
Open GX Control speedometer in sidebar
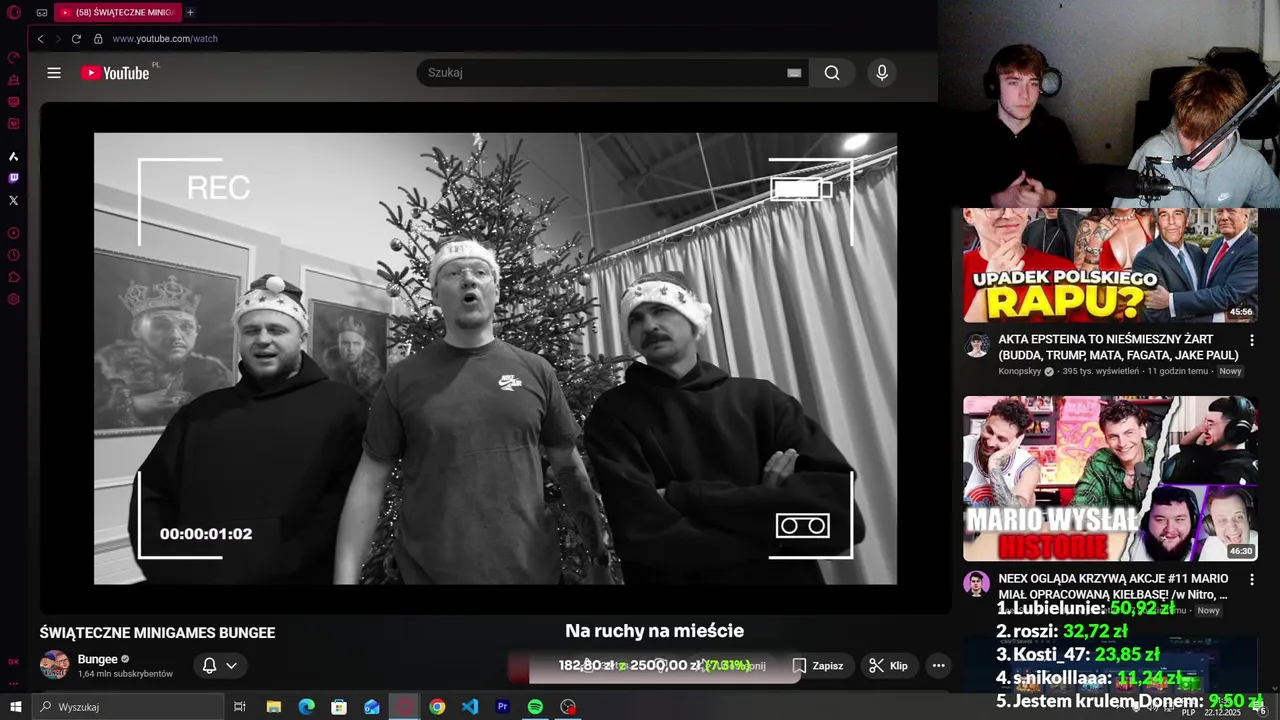point(14,58)
